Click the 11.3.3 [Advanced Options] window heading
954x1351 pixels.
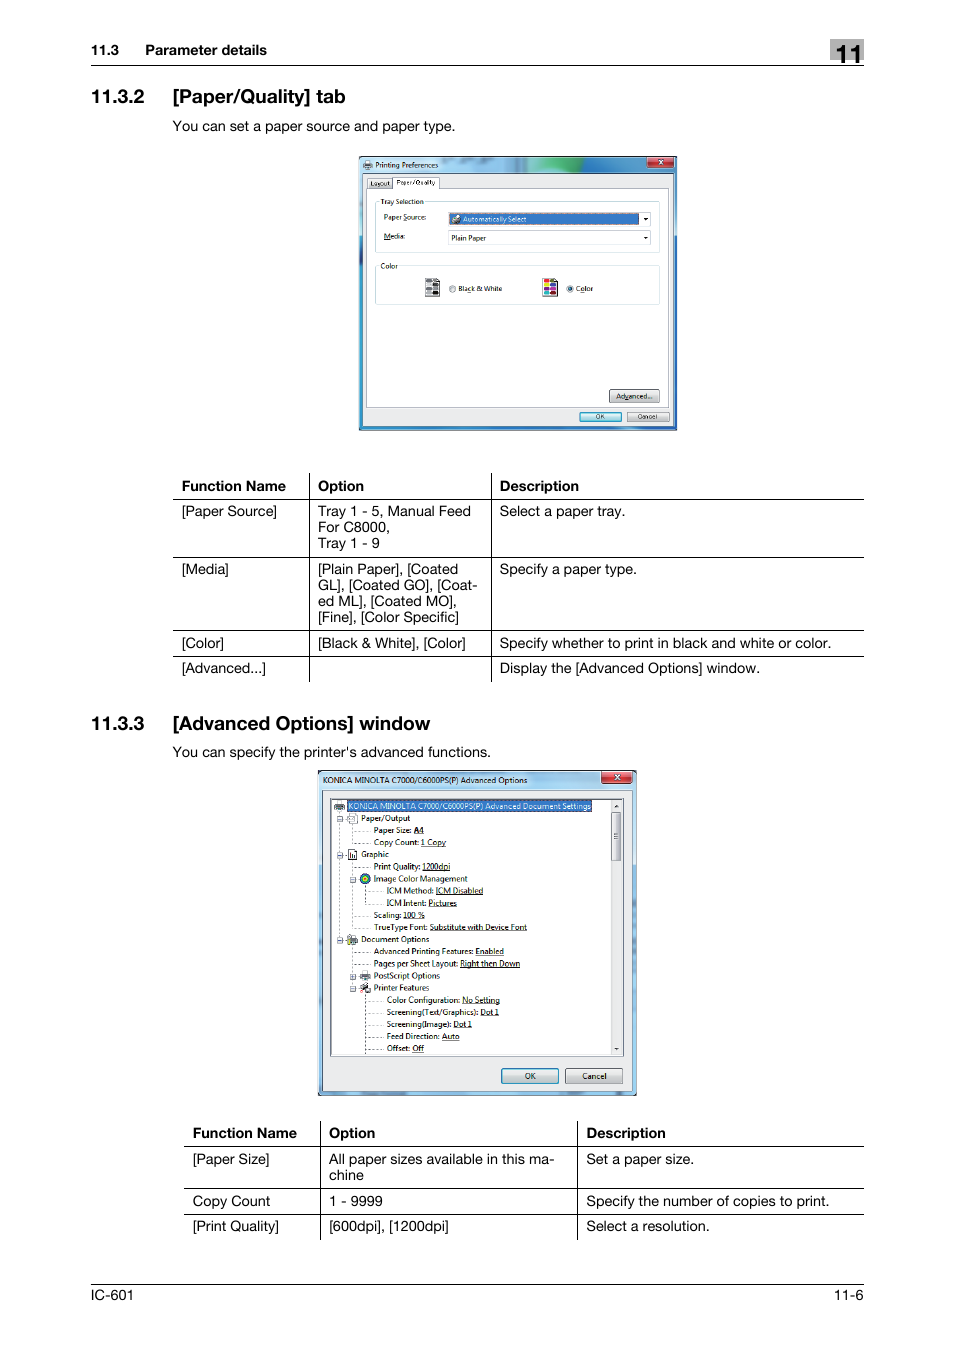(x=260, y=724)
